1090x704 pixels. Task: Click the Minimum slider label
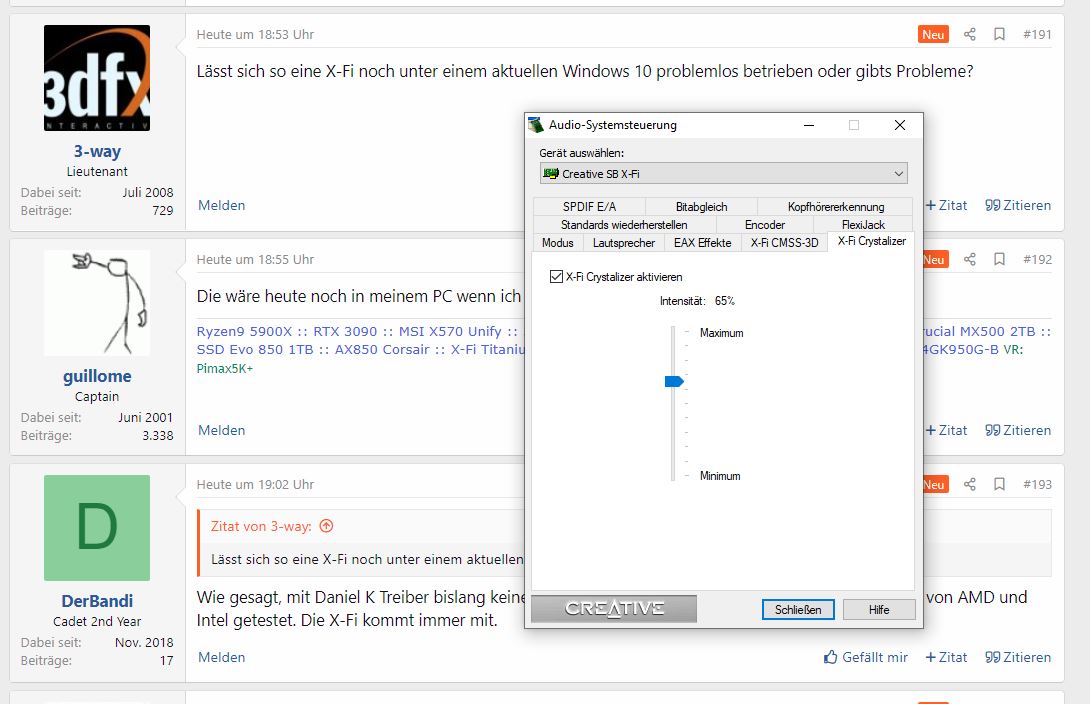click(x=720, y=476)
